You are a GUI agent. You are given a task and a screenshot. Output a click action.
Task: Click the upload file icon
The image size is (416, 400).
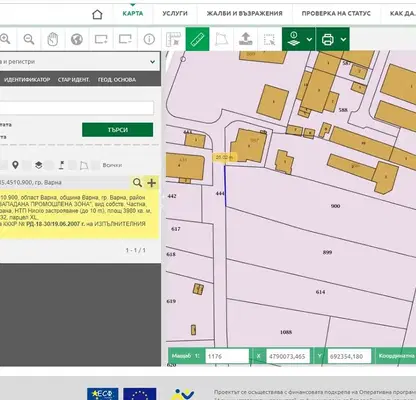click(x=246, y=39)
